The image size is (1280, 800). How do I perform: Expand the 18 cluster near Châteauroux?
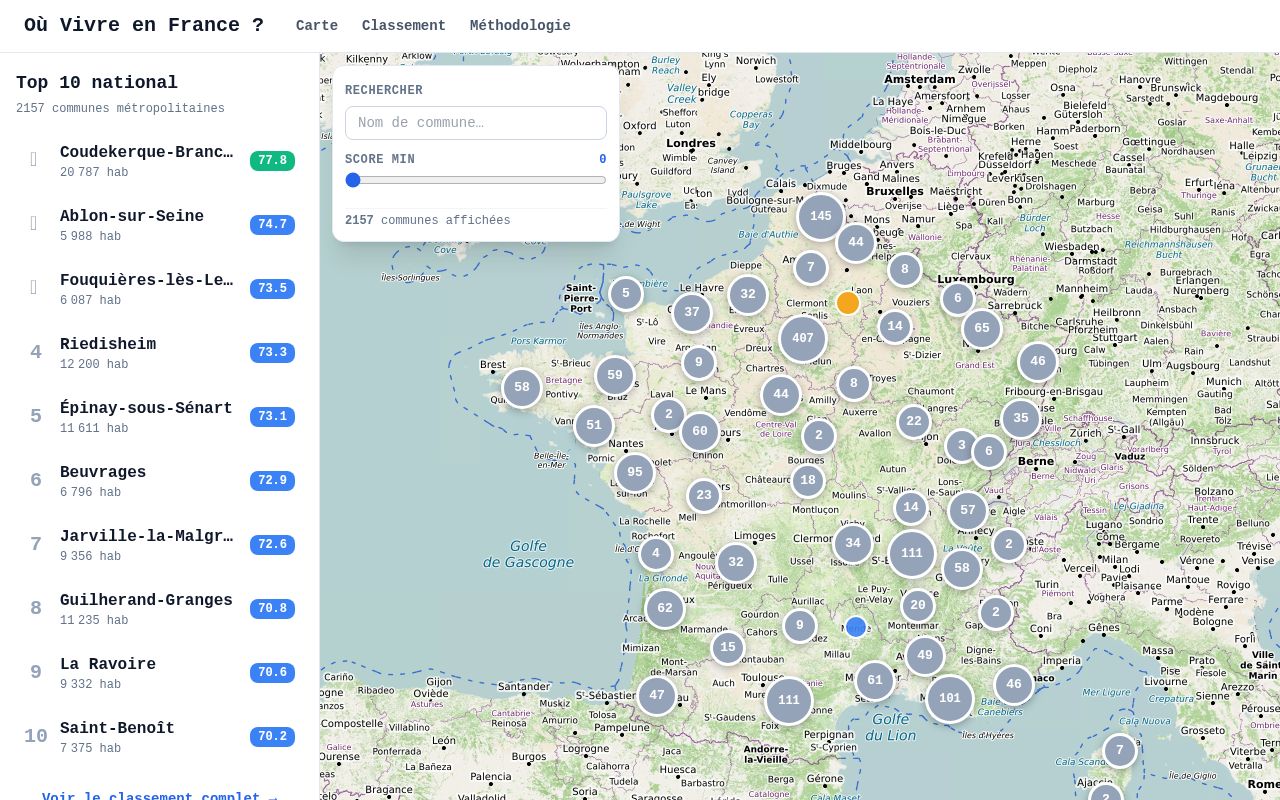point(808,480)
